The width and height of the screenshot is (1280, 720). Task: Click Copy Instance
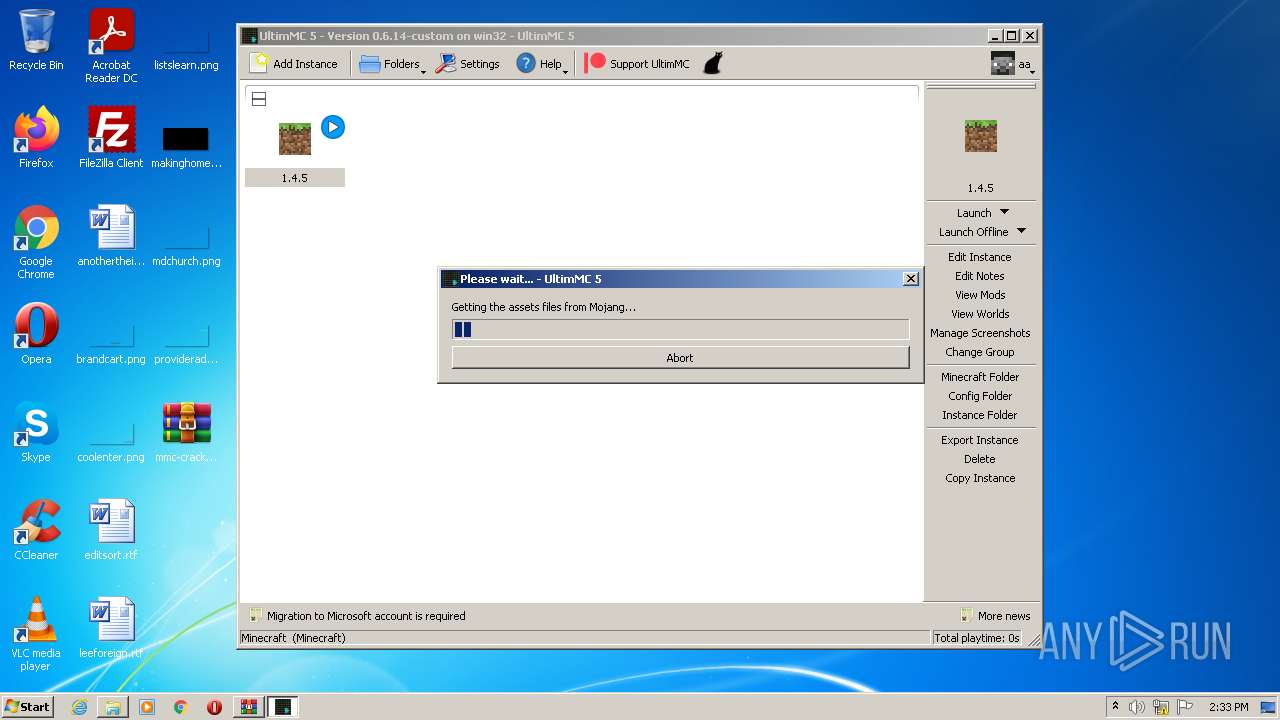[980, 478]
